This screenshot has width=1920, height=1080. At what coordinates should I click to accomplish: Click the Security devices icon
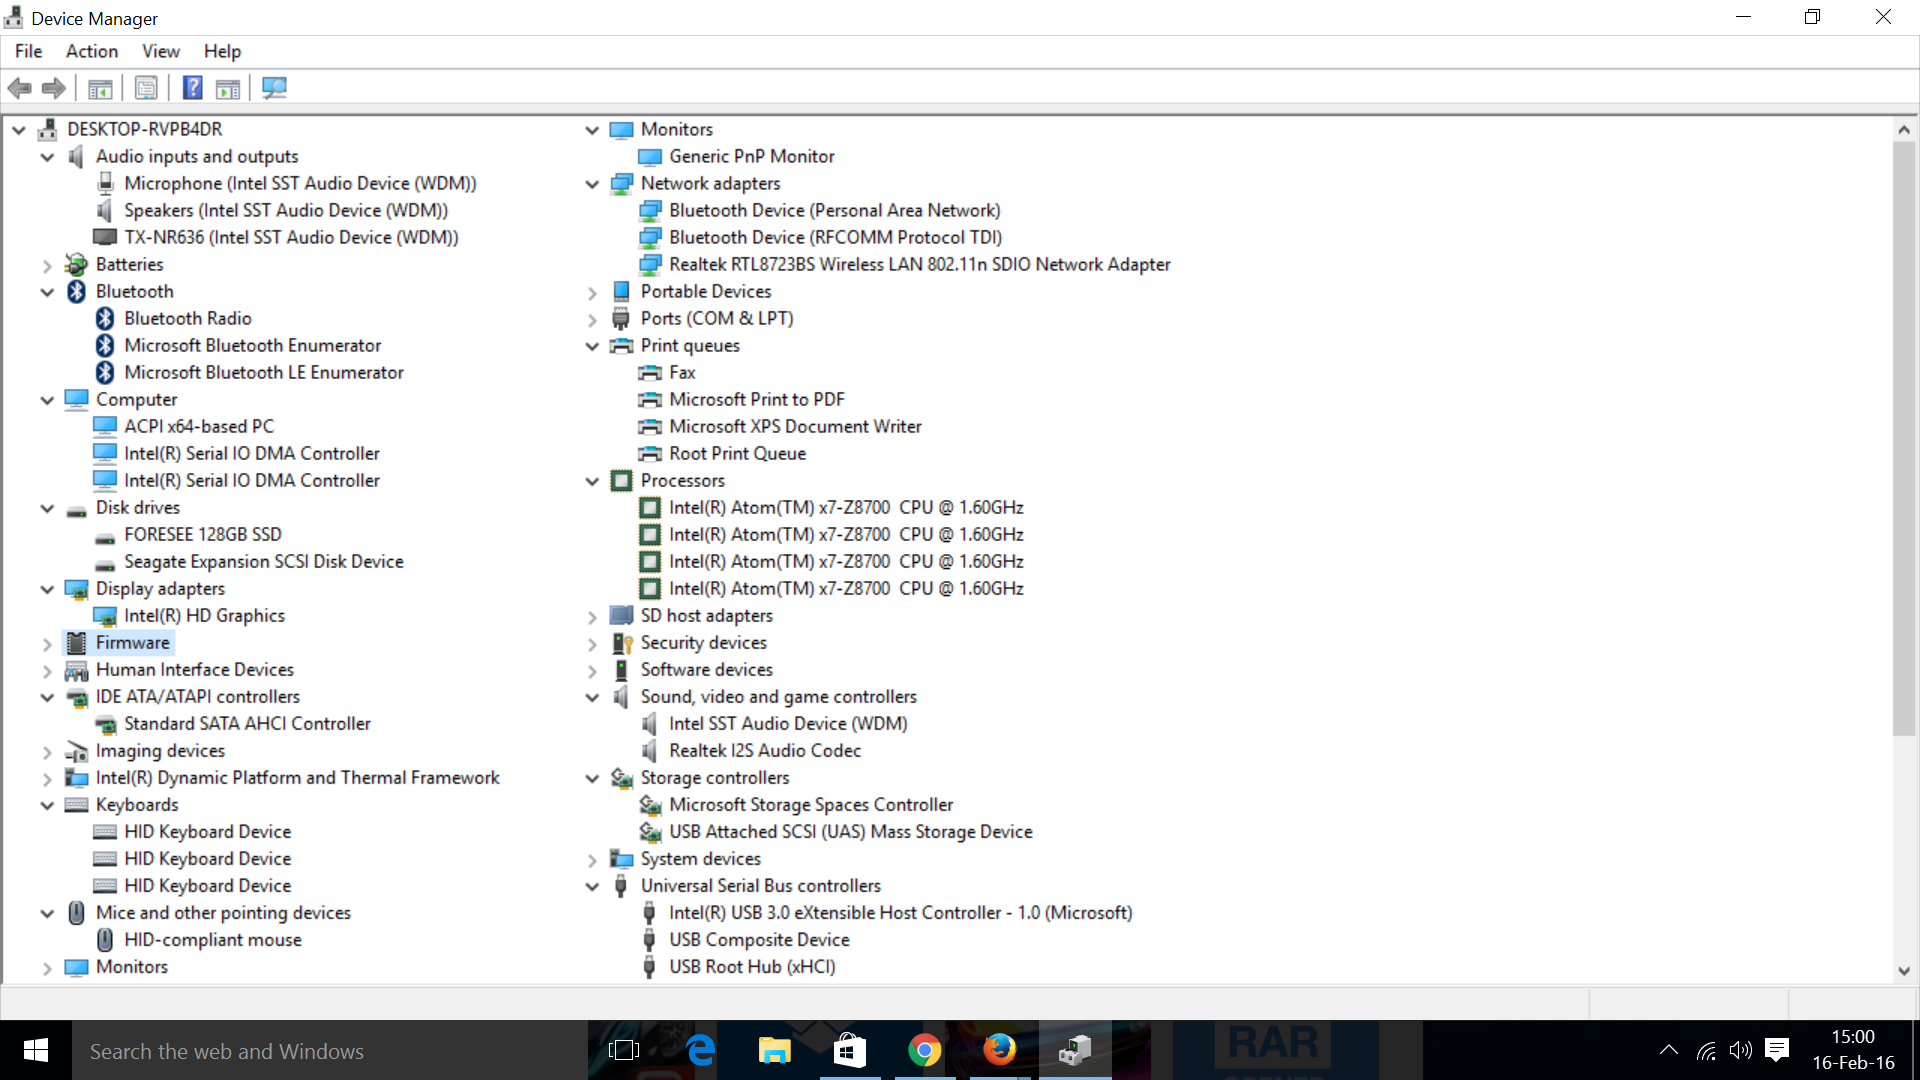[622, 642]
